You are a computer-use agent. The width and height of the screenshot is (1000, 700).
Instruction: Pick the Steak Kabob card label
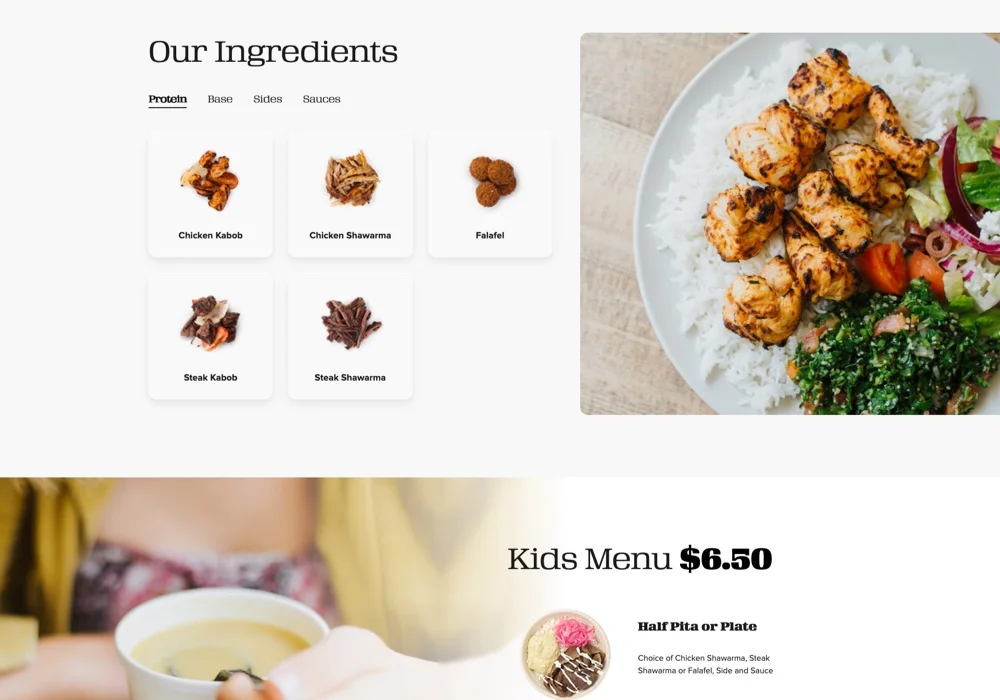[210, 377]
